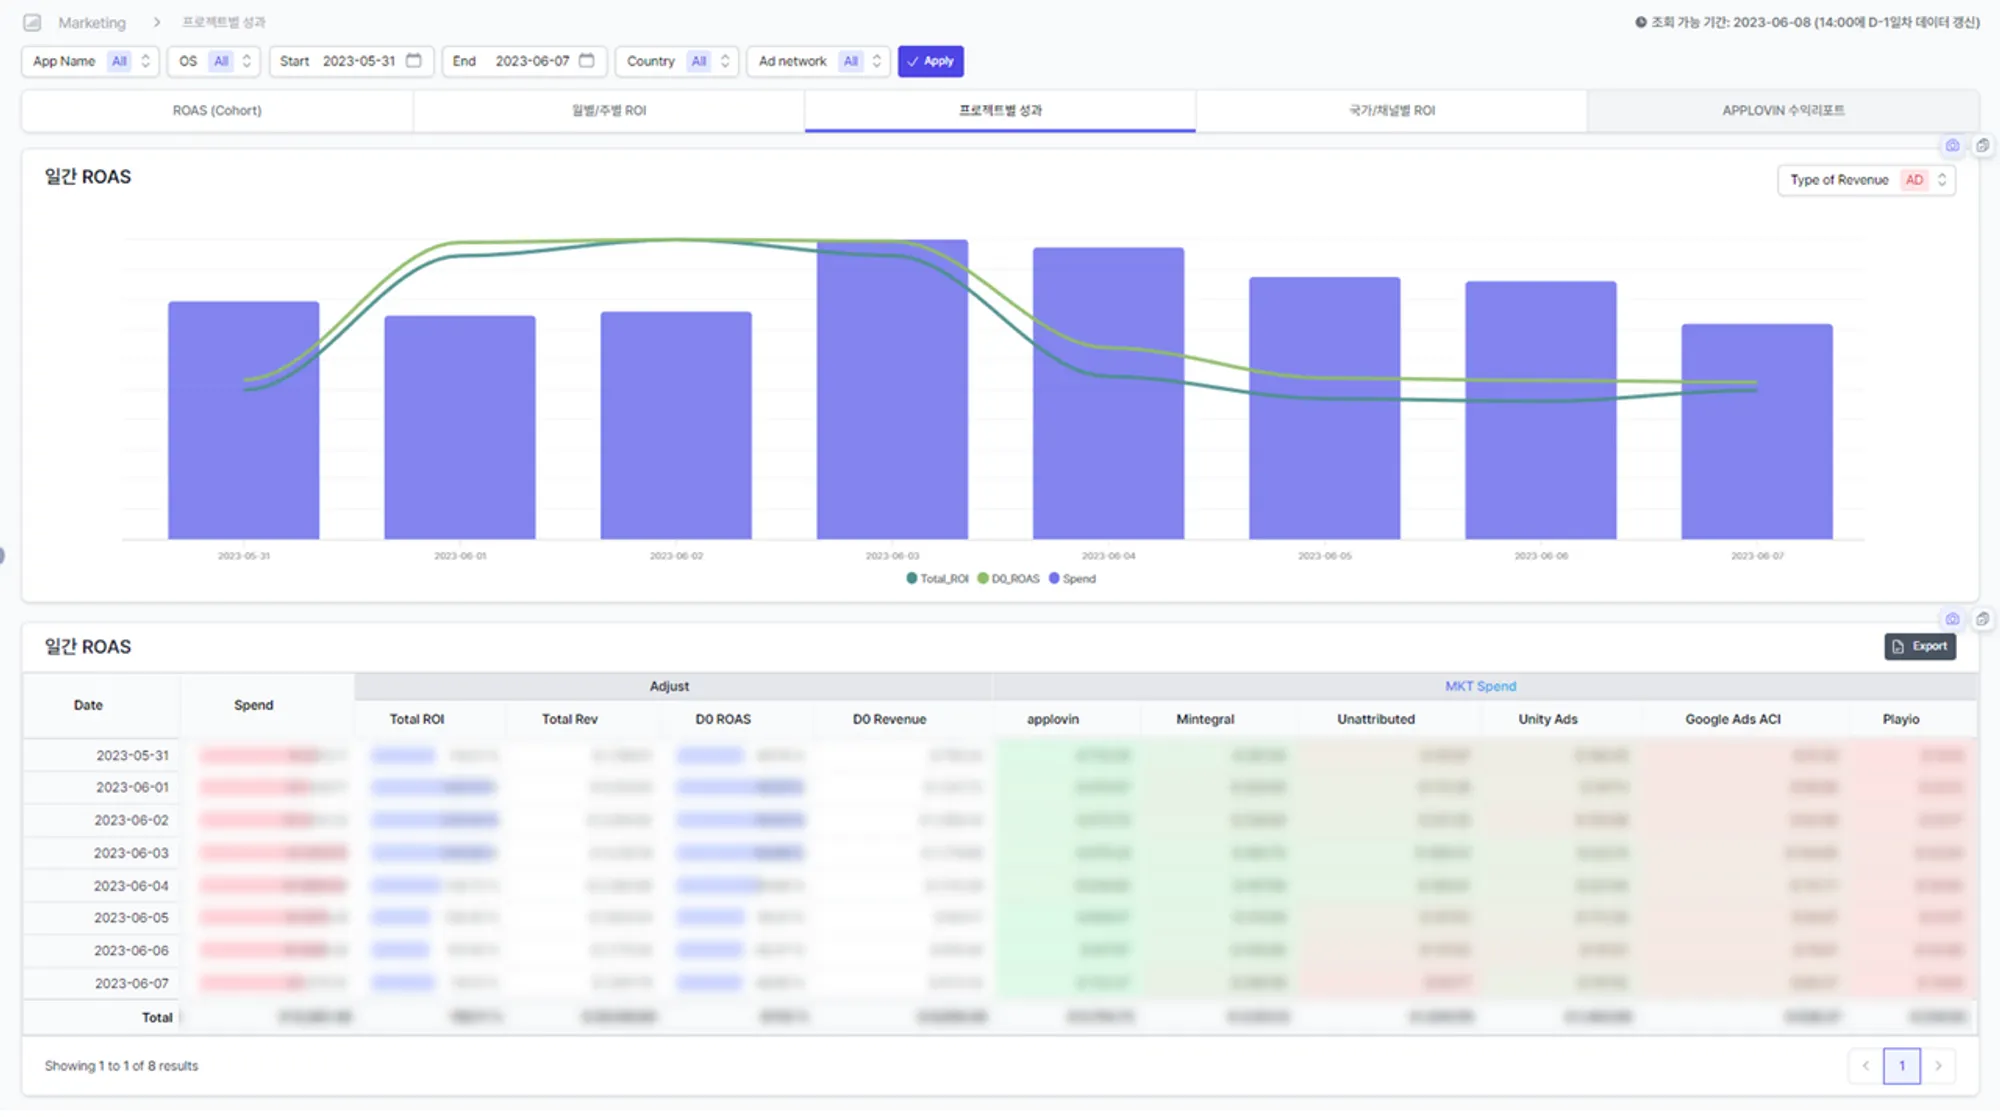This screenshot has height=1117, width=2000.
Task: Expand the Type of Revenue selector
Action: pyautogui.click(x=1865, y=180)
